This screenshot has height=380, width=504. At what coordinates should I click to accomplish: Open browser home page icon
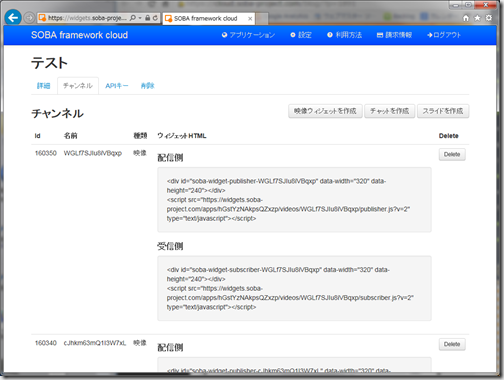[466, 18]
